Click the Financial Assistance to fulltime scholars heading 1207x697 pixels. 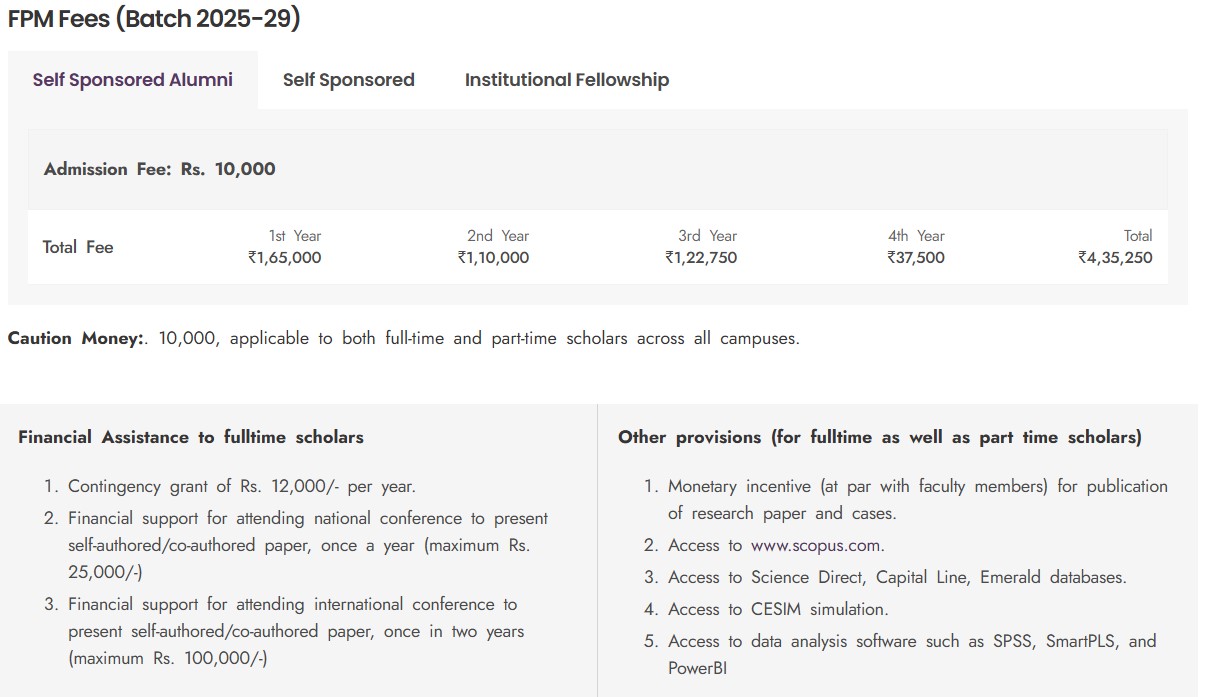(x=191, y=437)
